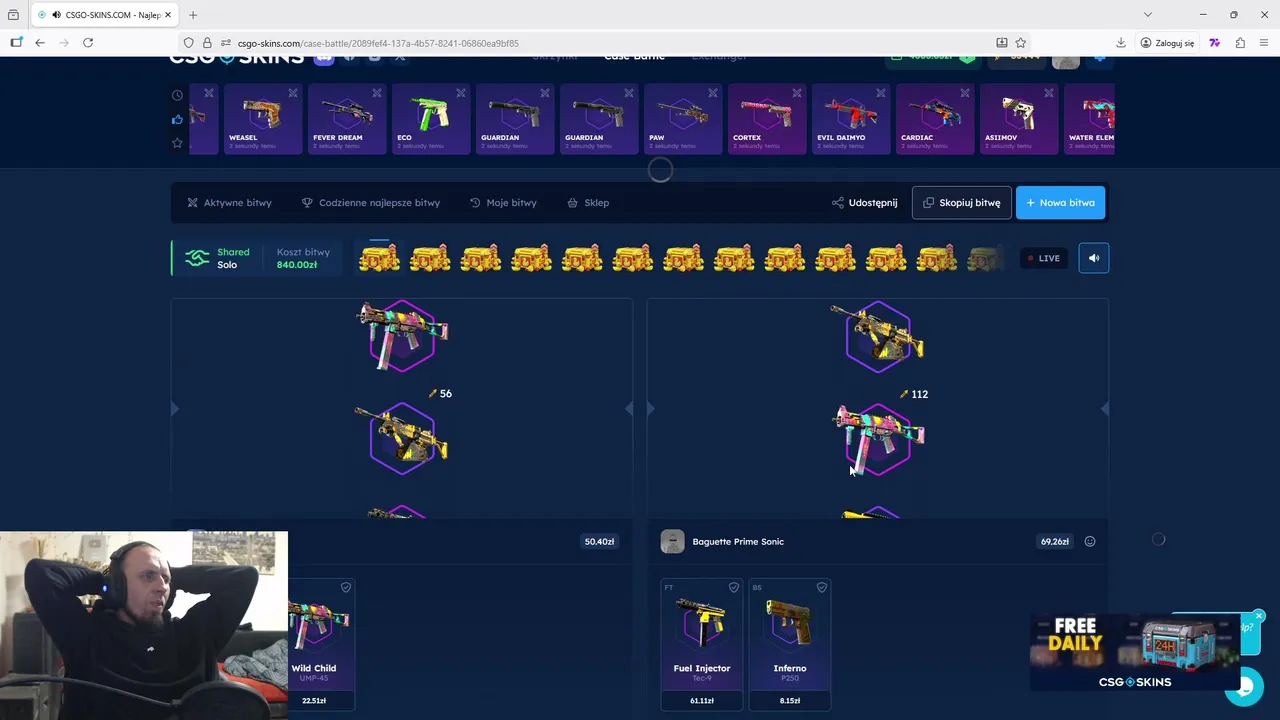This screenshot has height=720, width=1280.
Task: Click the right player's right spinner arrow
Action: point(1104,408)
